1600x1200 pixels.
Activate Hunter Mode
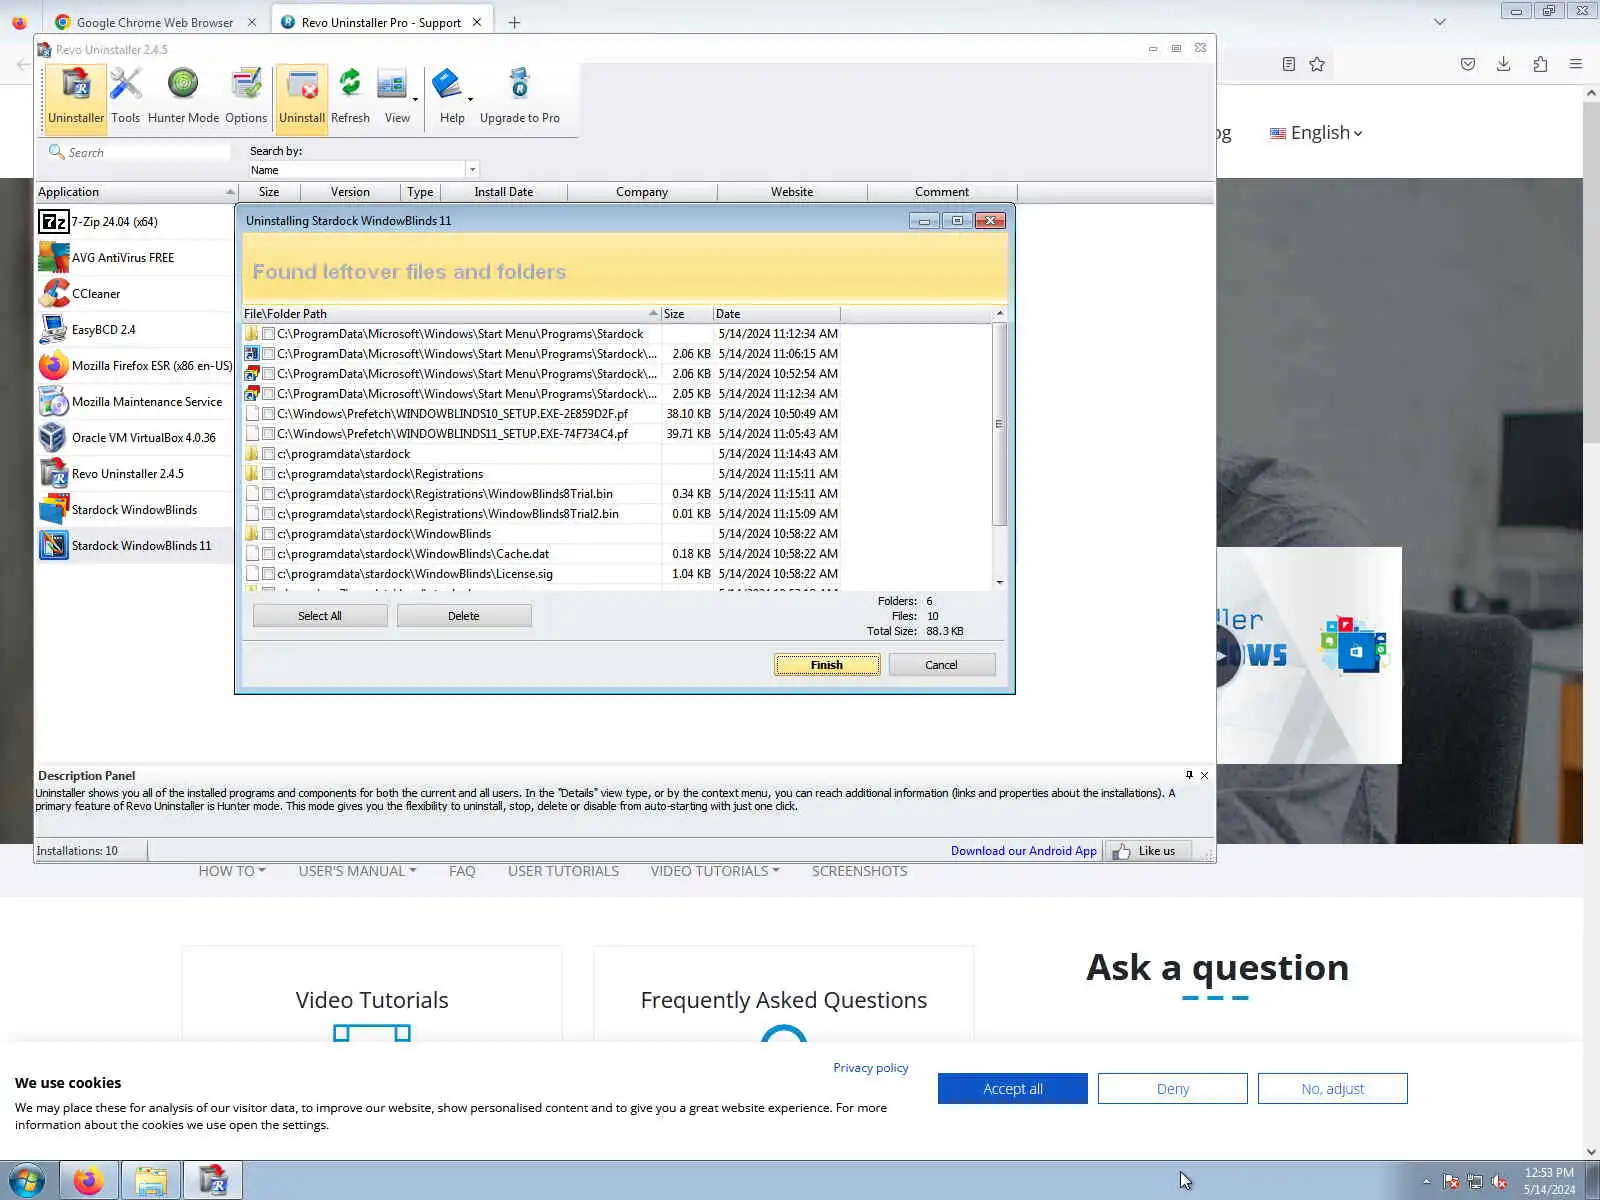click(183, 96)
